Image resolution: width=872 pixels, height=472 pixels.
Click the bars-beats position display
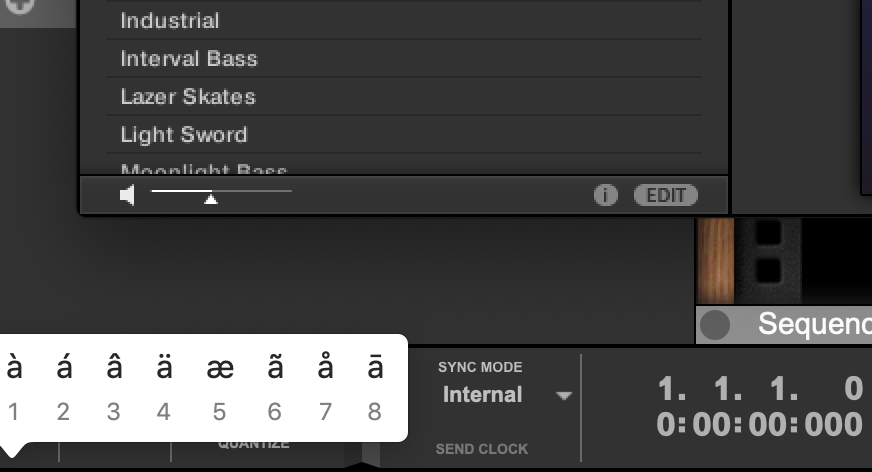click(x=760, y=388)
